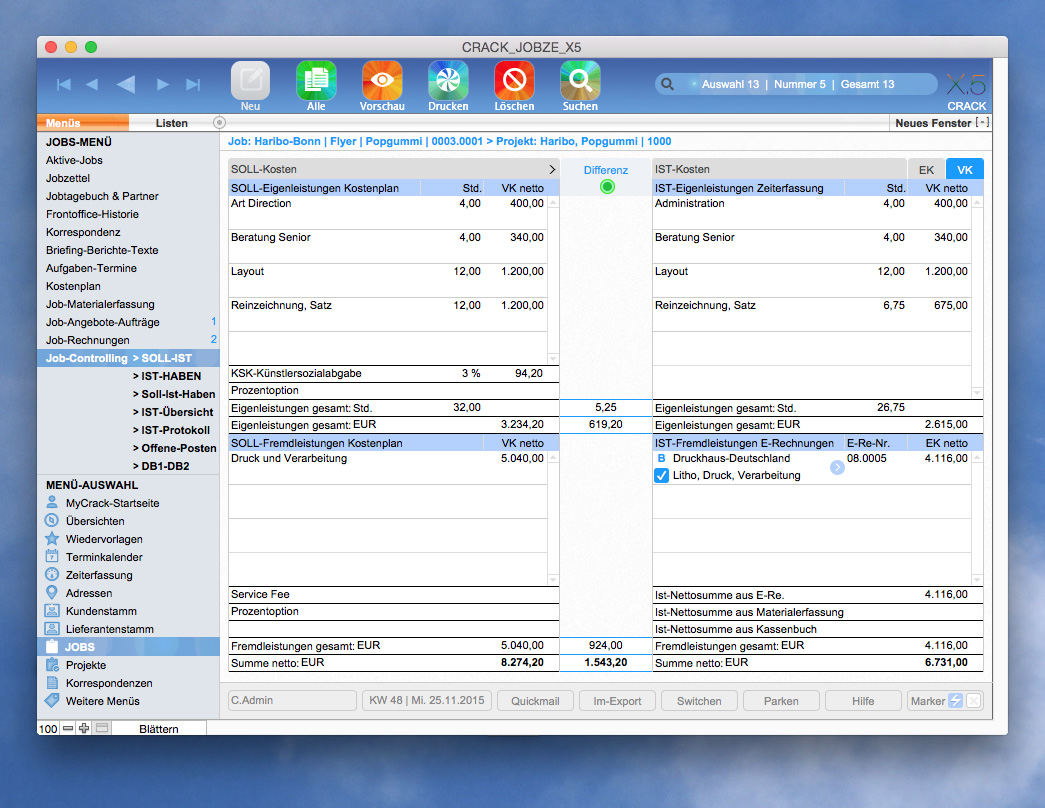The height and width of the screenshot is (808, 1045).
Task: Switch cost display to EK
Action: [x=926, y=169]
